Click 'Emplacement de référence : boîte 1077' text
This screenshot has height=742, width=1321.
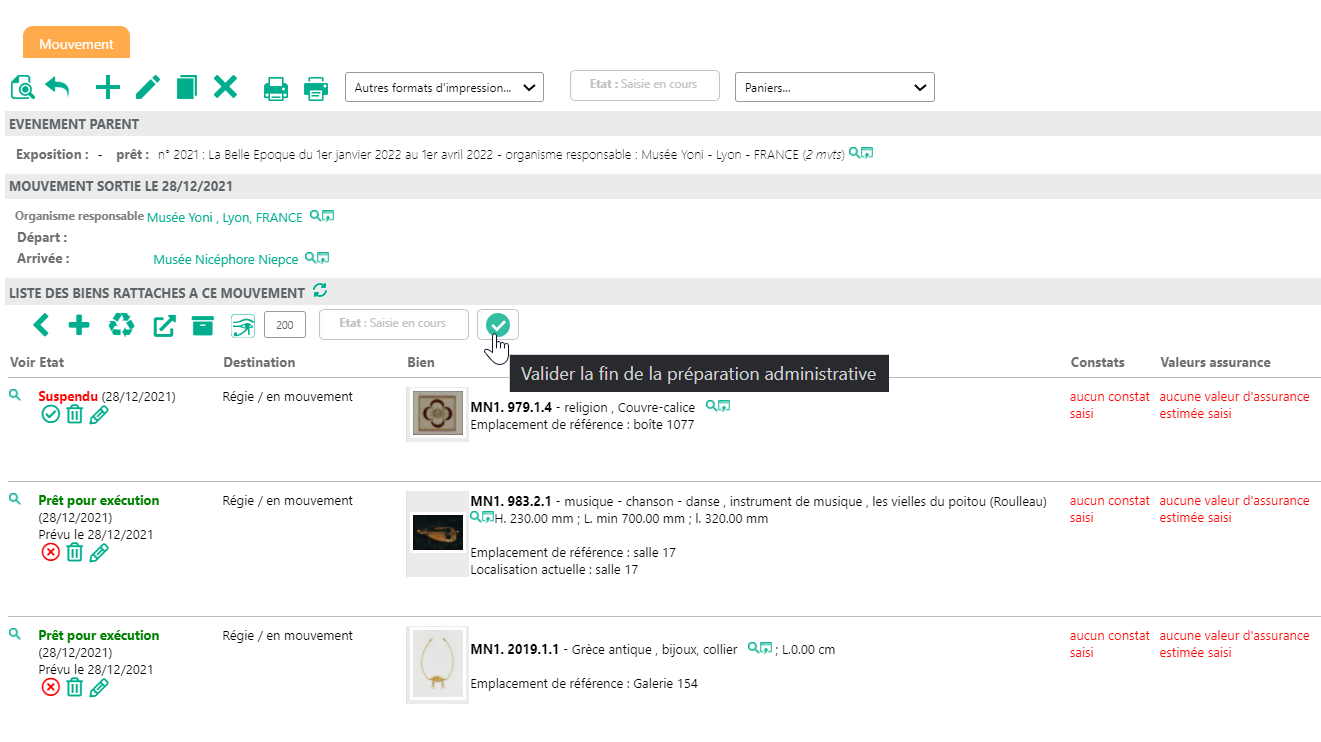pos(582,424)
